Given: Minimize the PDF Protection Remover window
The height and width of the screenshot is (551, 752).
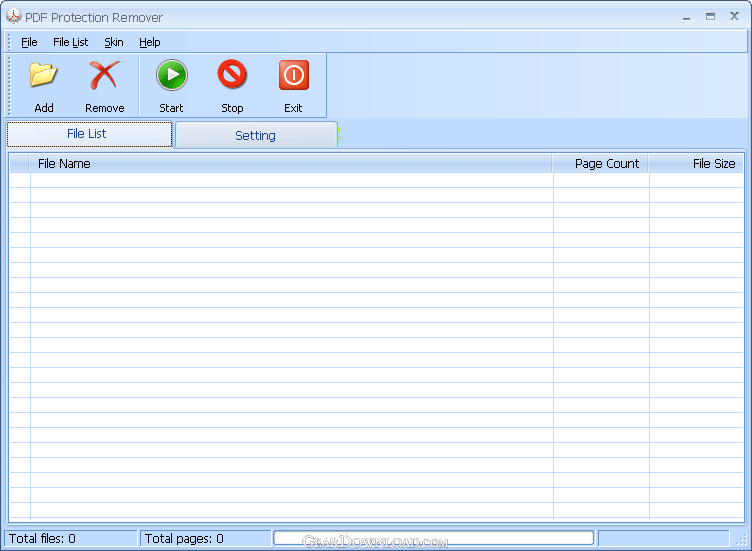Looking at the screenshot, I should [x=687, y=17].
